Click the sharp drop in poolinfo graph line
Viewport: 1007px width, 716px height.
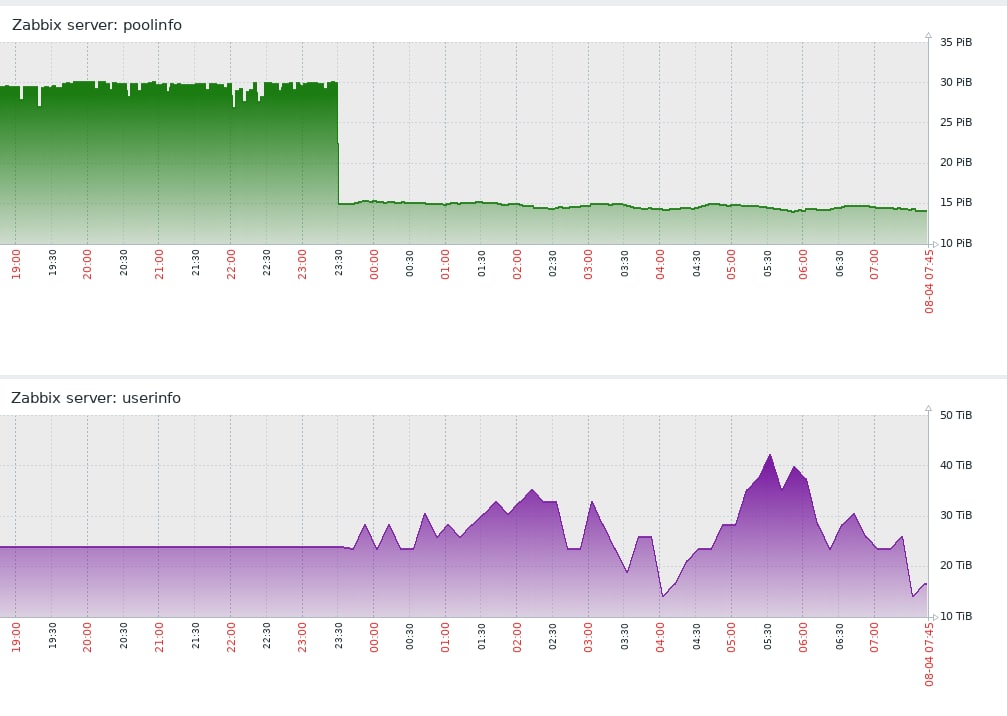click(x=338, y=143)
